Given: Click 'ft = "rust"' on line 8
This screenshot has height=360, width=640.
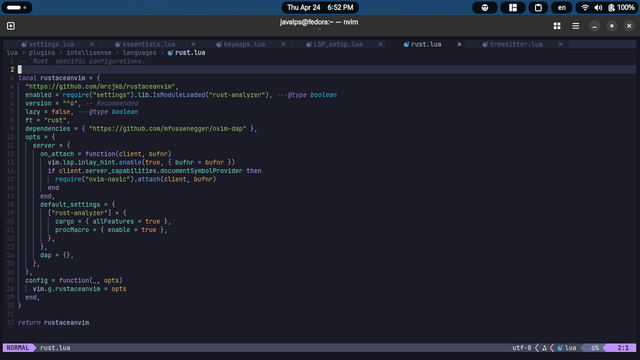Looking at the screenshot, I should tap(46, 120).
